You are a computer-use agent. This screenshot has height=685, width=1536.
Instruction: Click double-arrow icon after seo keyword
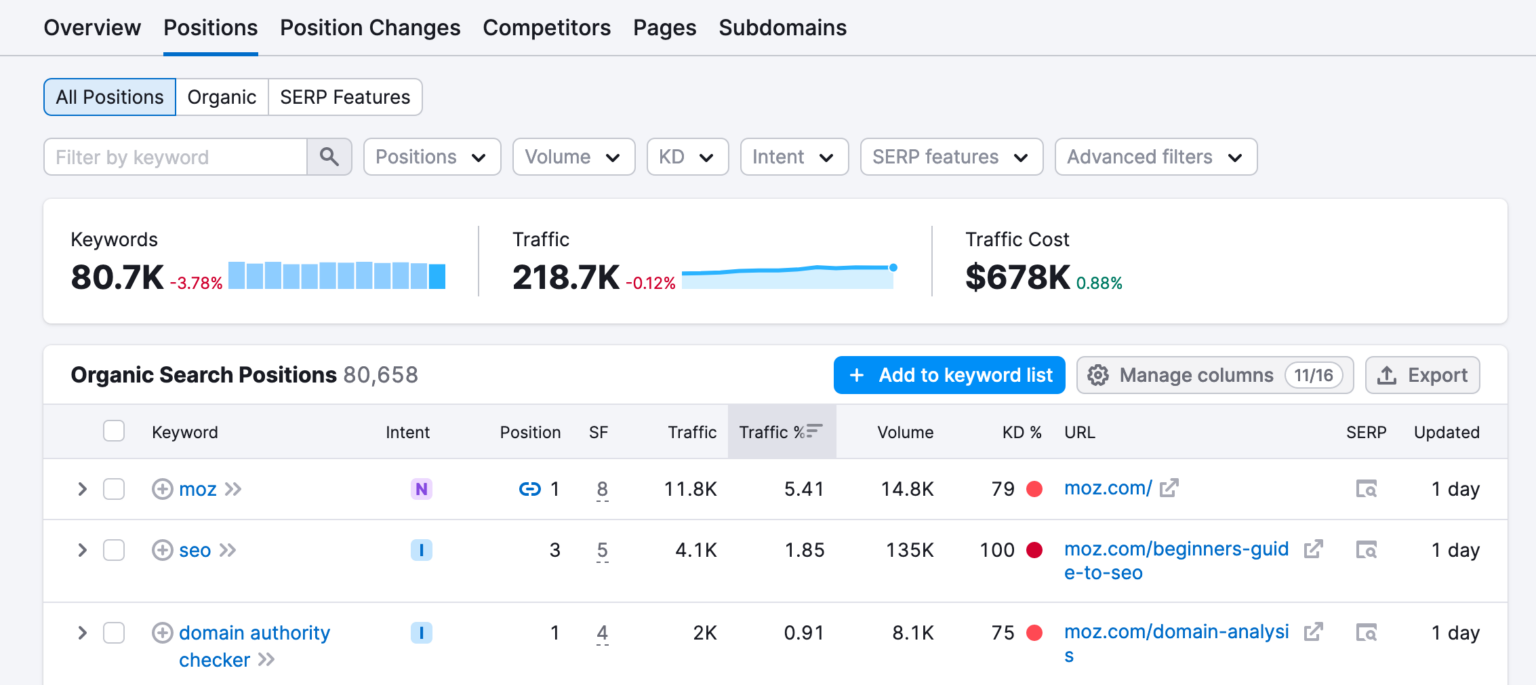coord(227,550)
